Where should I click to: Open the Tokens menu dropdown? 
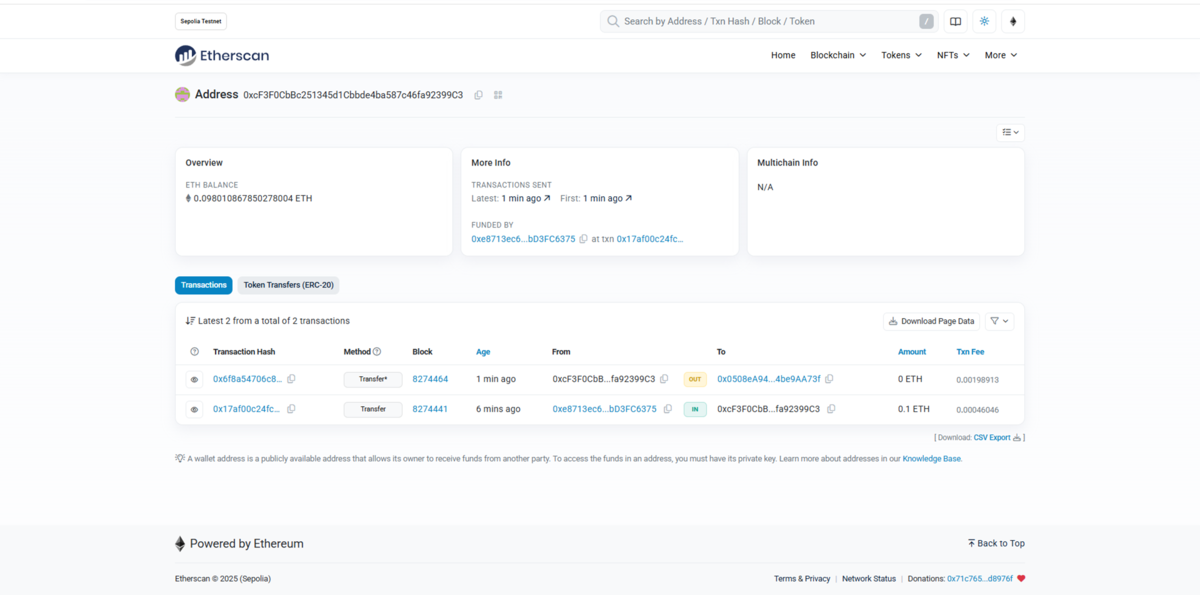click(x=901, y=55)
